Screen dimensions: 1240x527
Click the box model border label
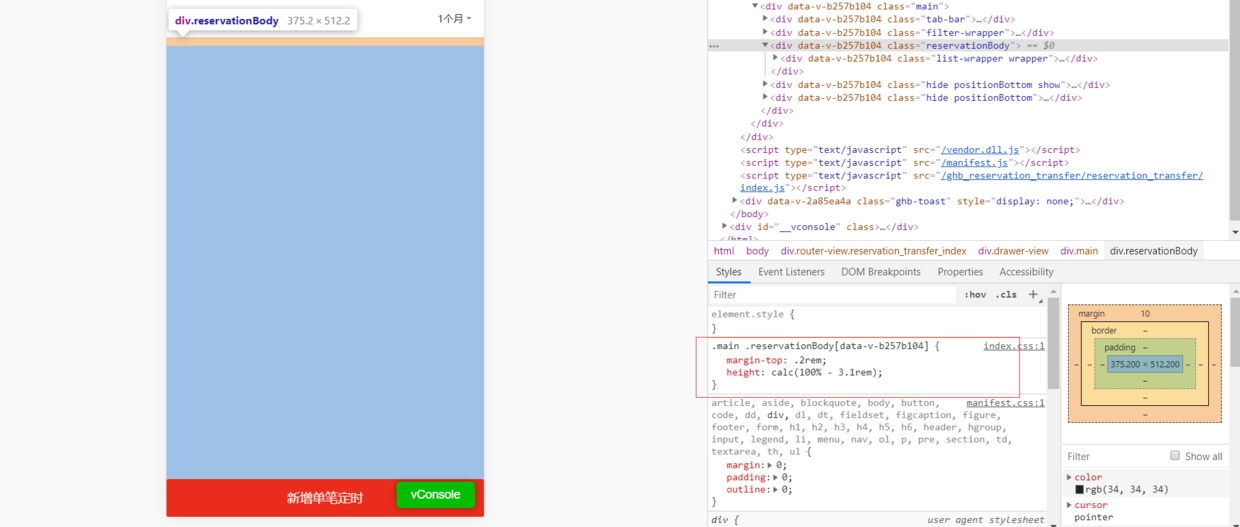click(x=1104, y=330)
